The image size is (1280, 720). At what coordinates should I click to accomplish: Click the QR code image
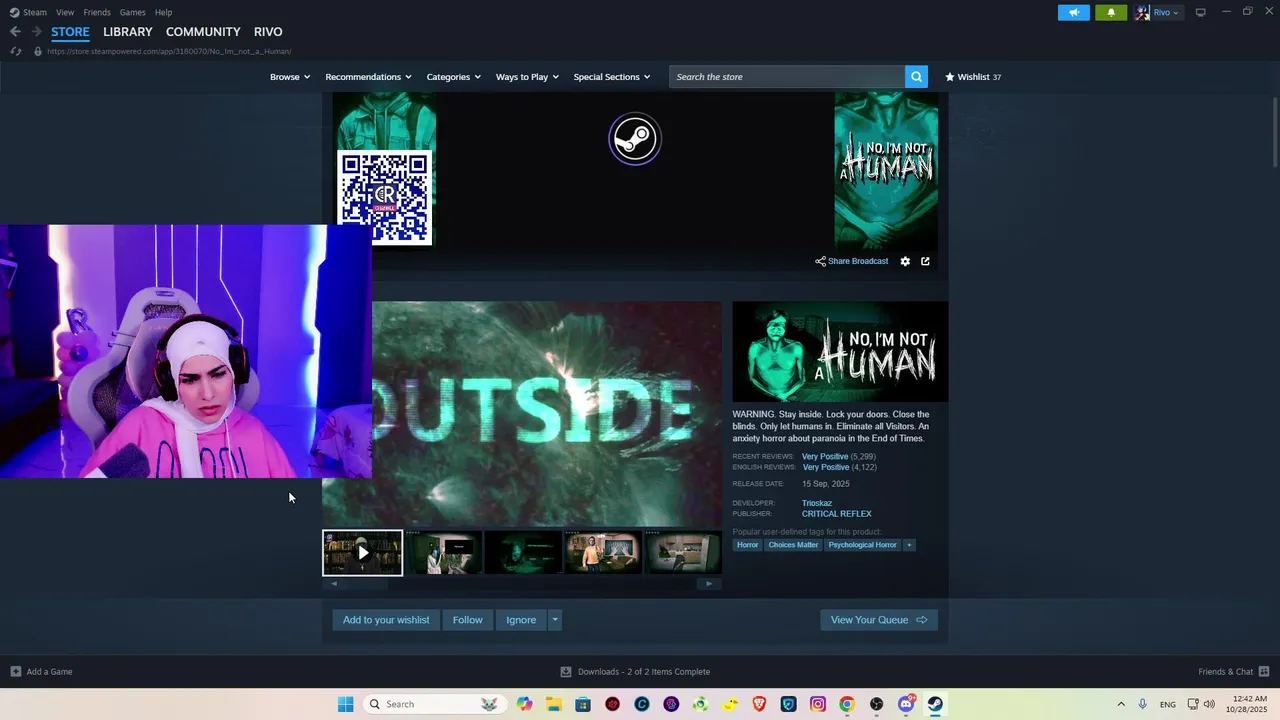[x=385, y=197]
